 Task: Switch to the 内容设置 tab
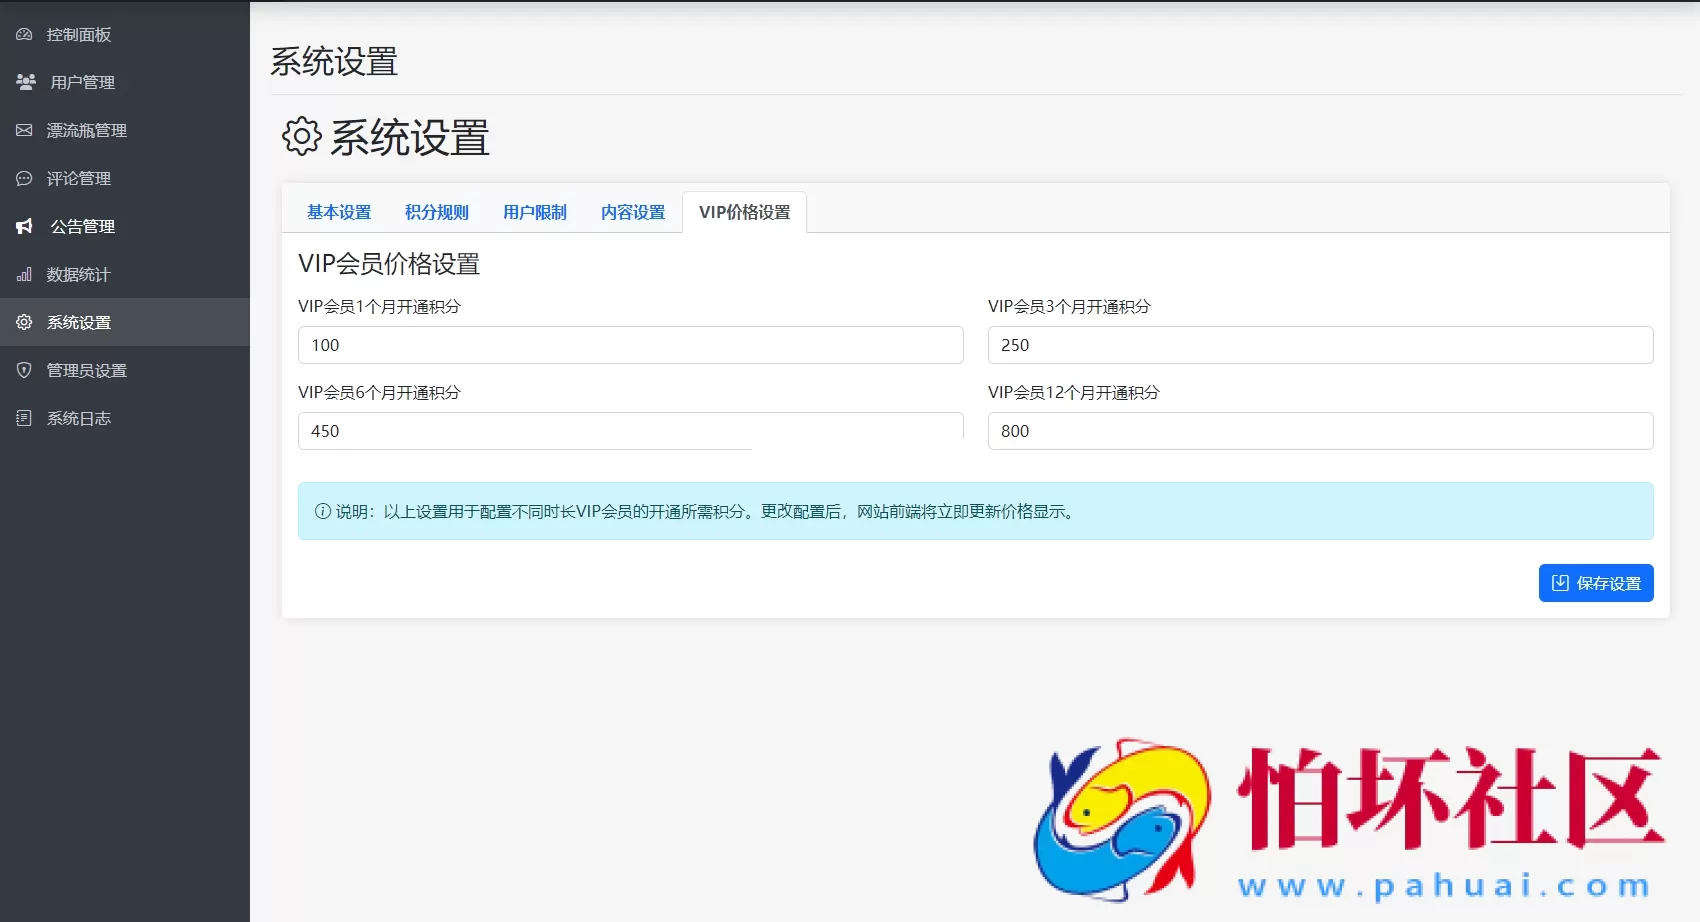tap(632, 212)
